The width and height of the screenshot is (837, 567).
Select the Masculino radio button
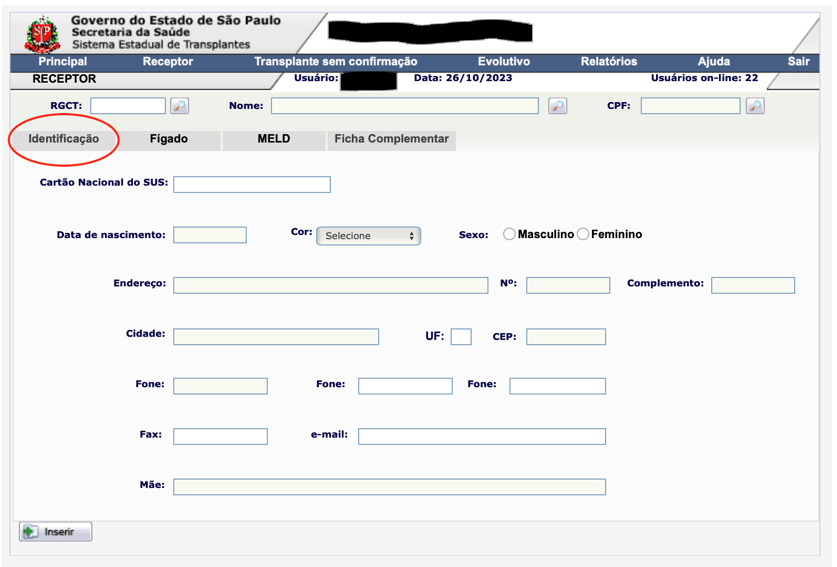[x=509, y=234]
